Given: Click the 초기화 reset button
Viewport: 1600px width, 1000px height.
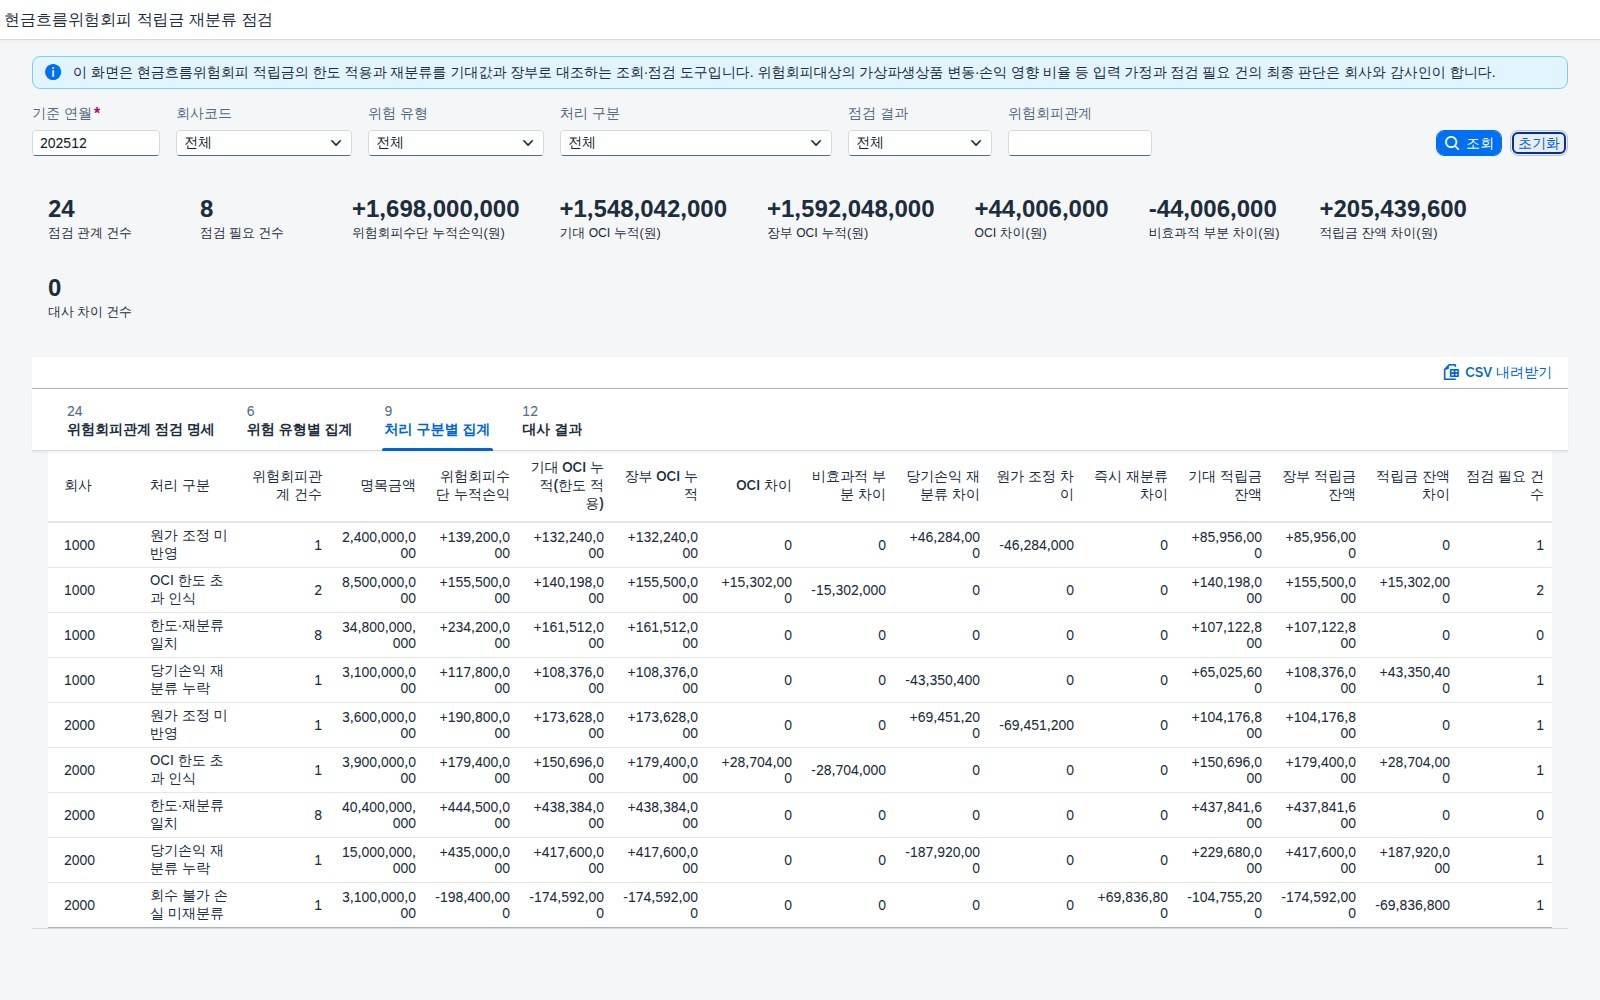Looking at the screenshot, I should click(1538, 143).
